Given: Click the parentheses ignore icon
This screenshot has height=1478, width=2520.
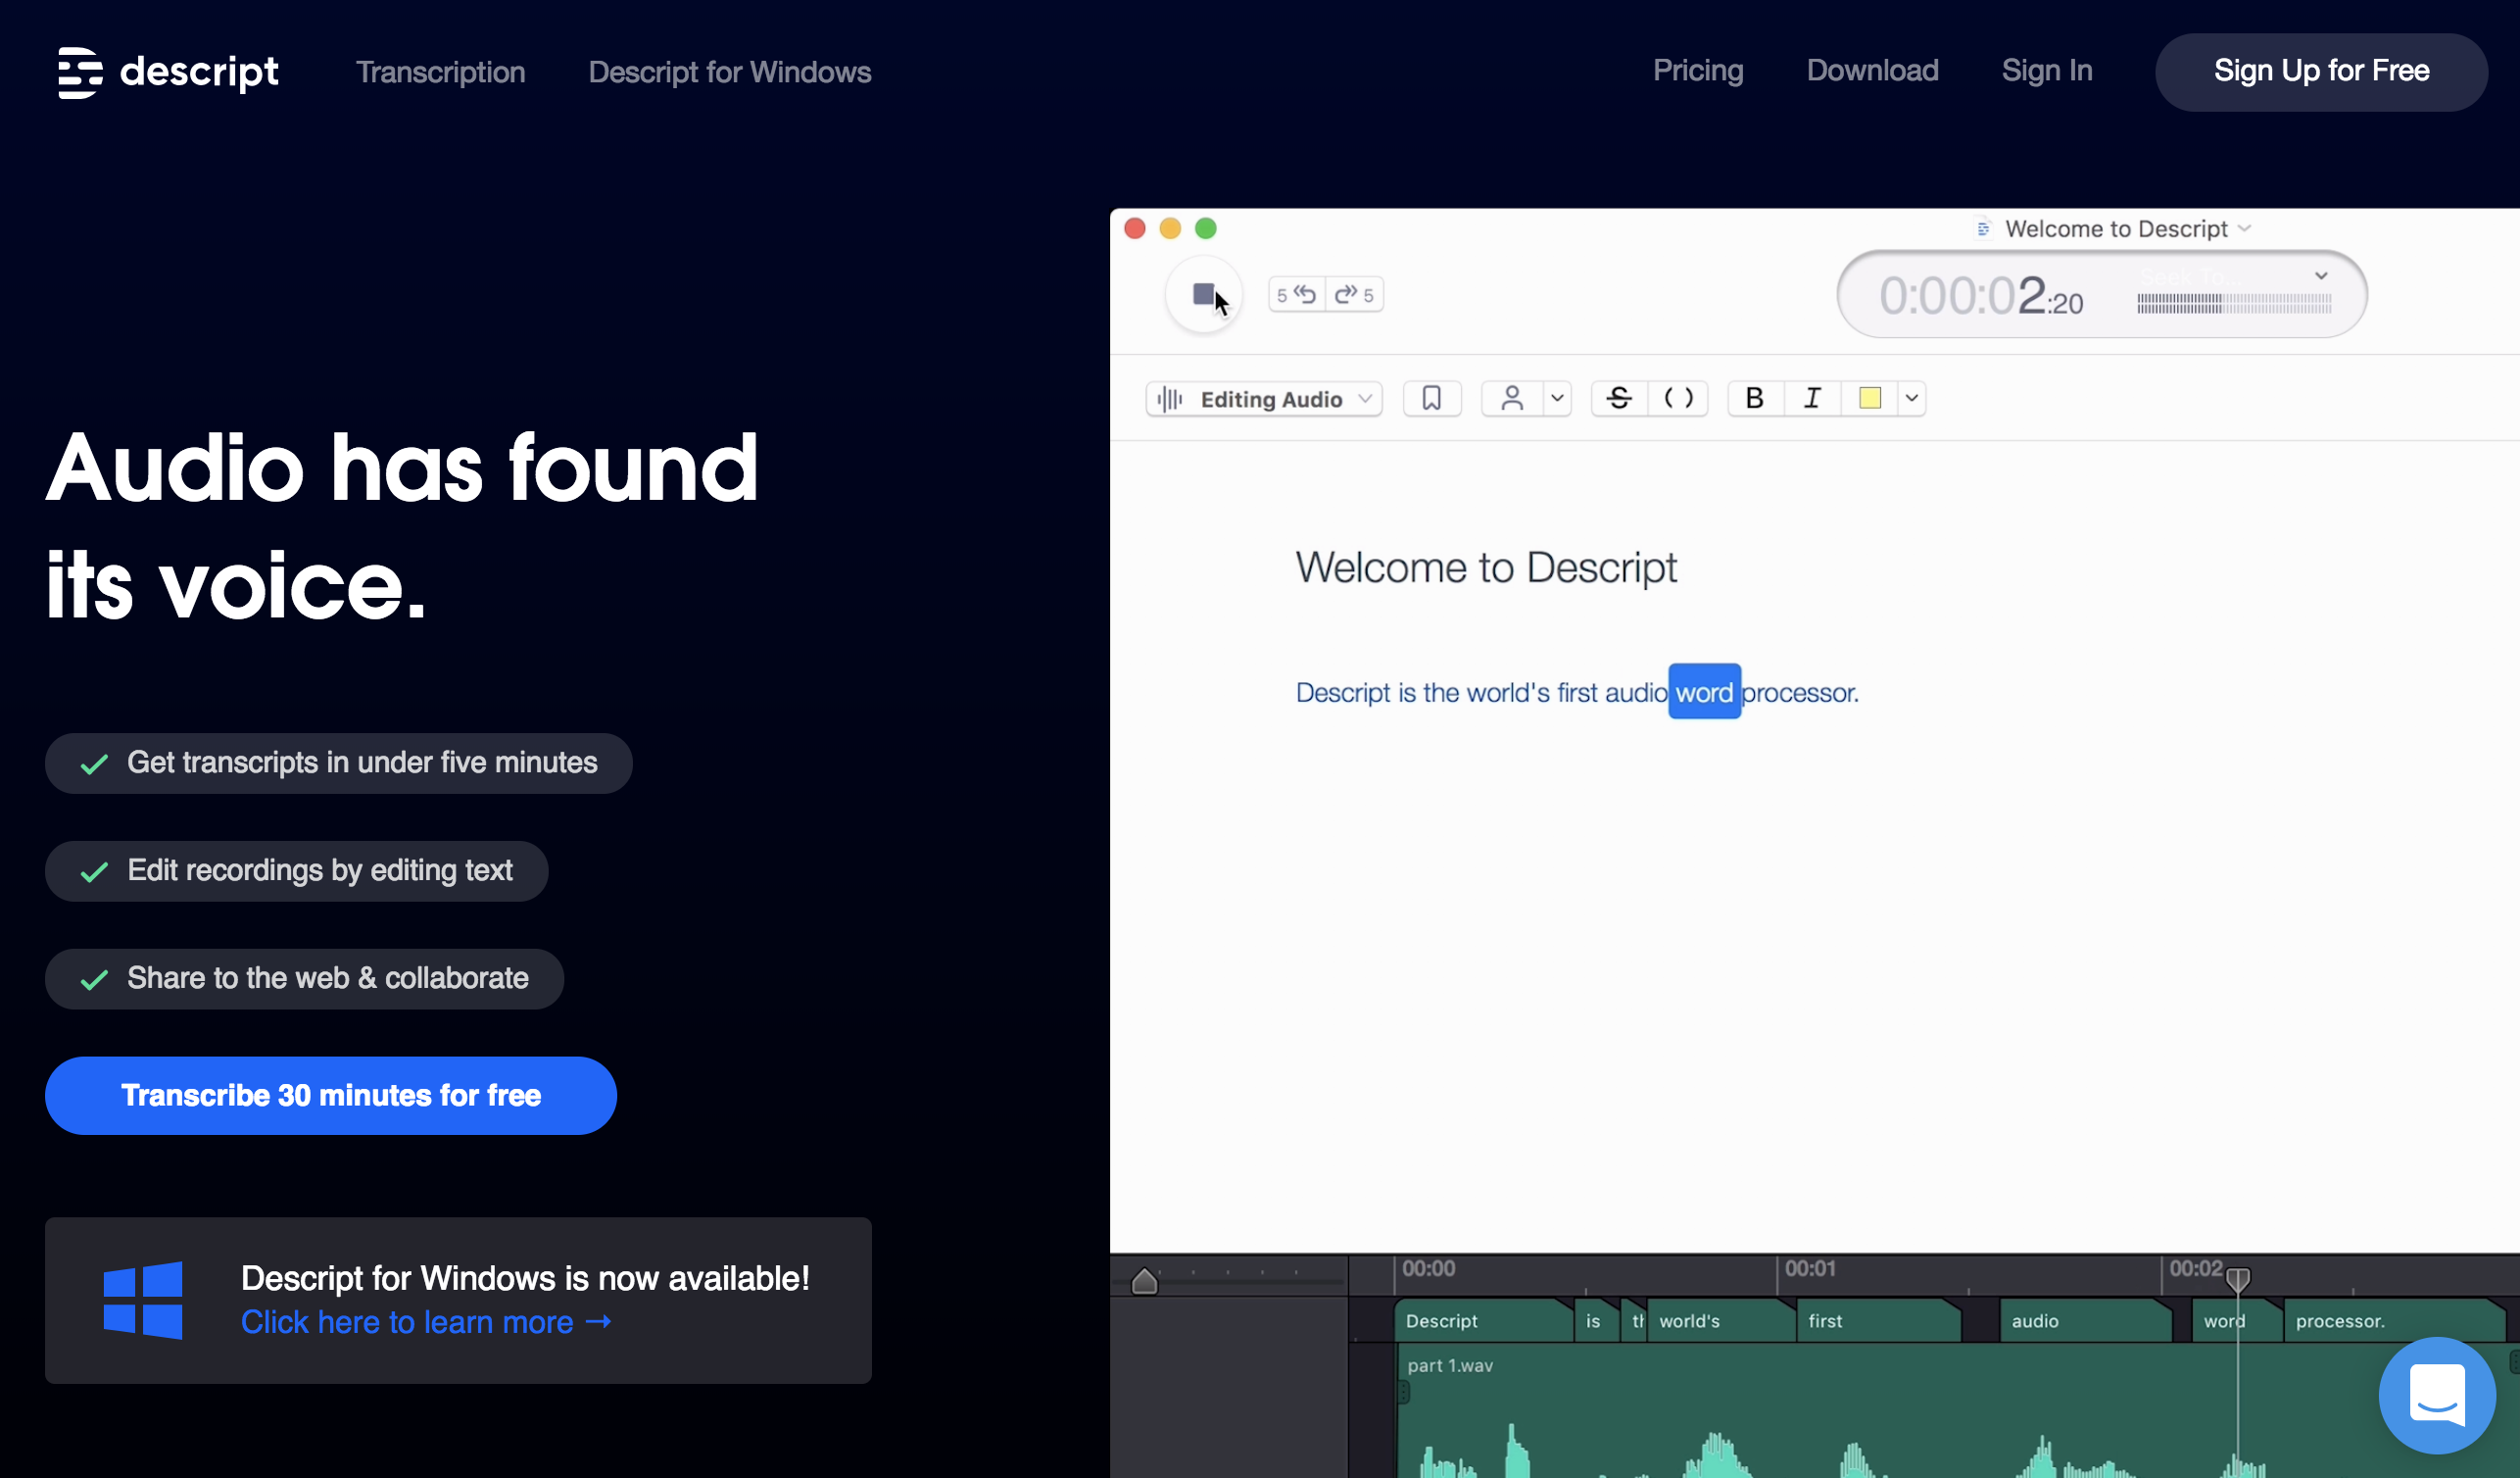Looking at the screenshot, I should [x=1678, y=398].
